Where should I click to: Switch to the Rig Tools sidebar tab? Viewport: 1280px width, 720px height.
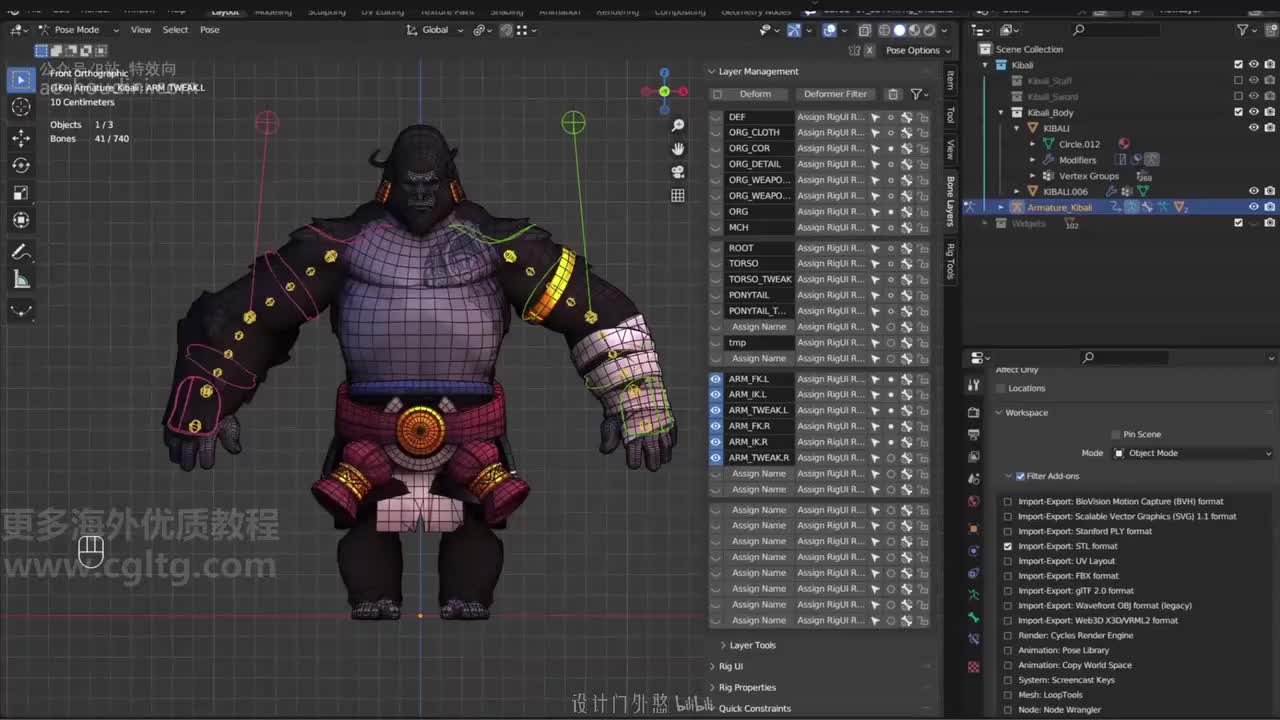tap(950, 261)
